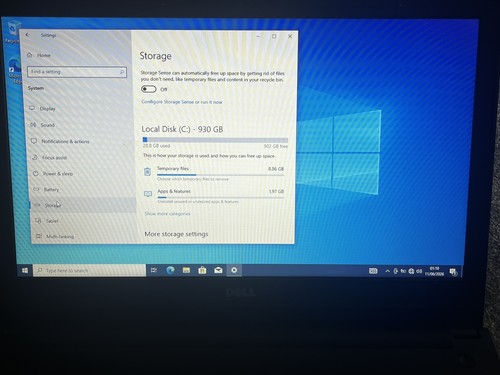
Task: Open Mail app from the taskbar
Action: coord(218,270)
